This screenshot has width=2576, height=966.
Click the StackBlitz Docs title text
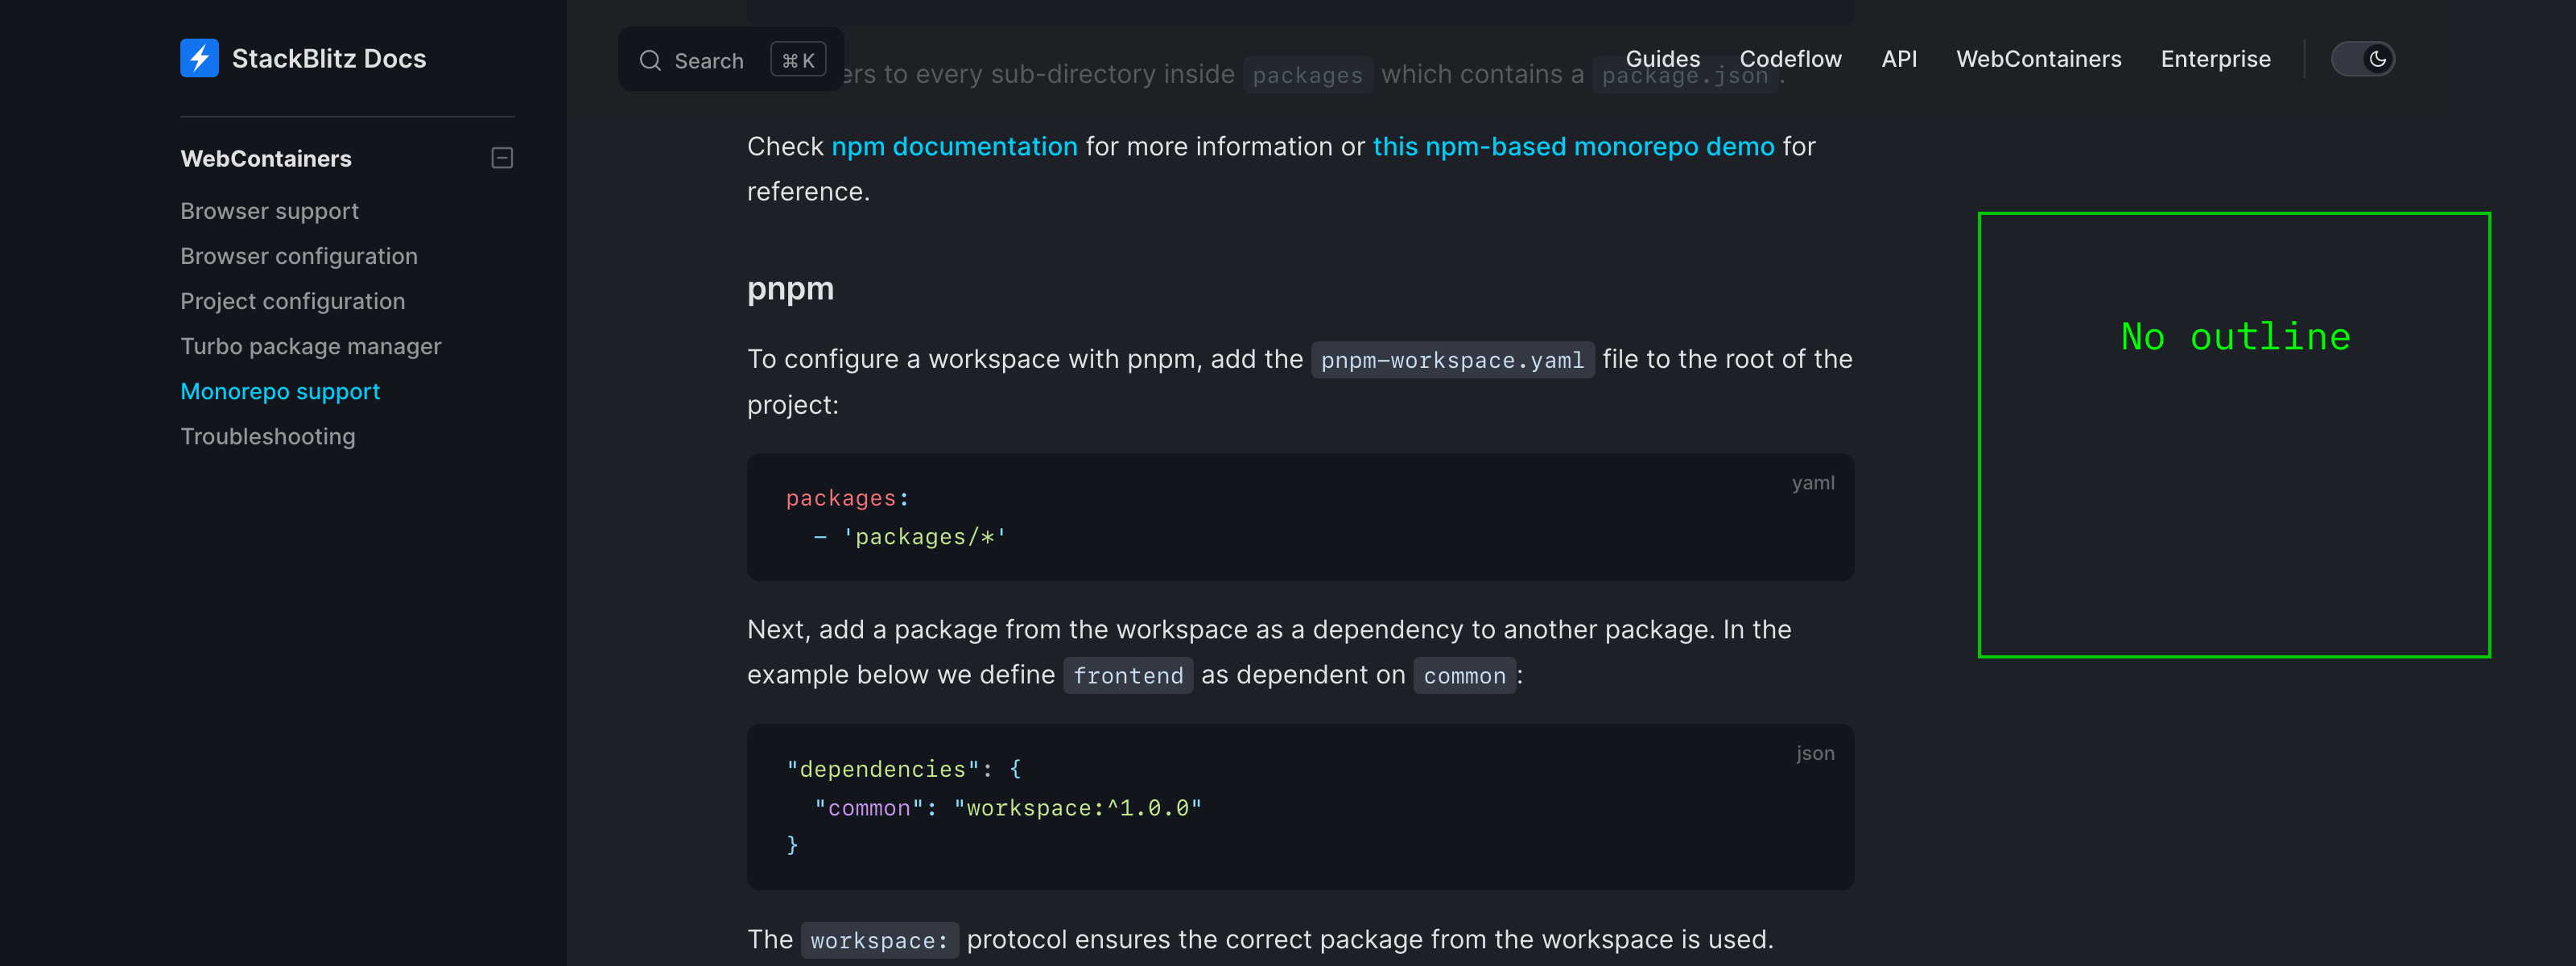(x=328, y=58)
